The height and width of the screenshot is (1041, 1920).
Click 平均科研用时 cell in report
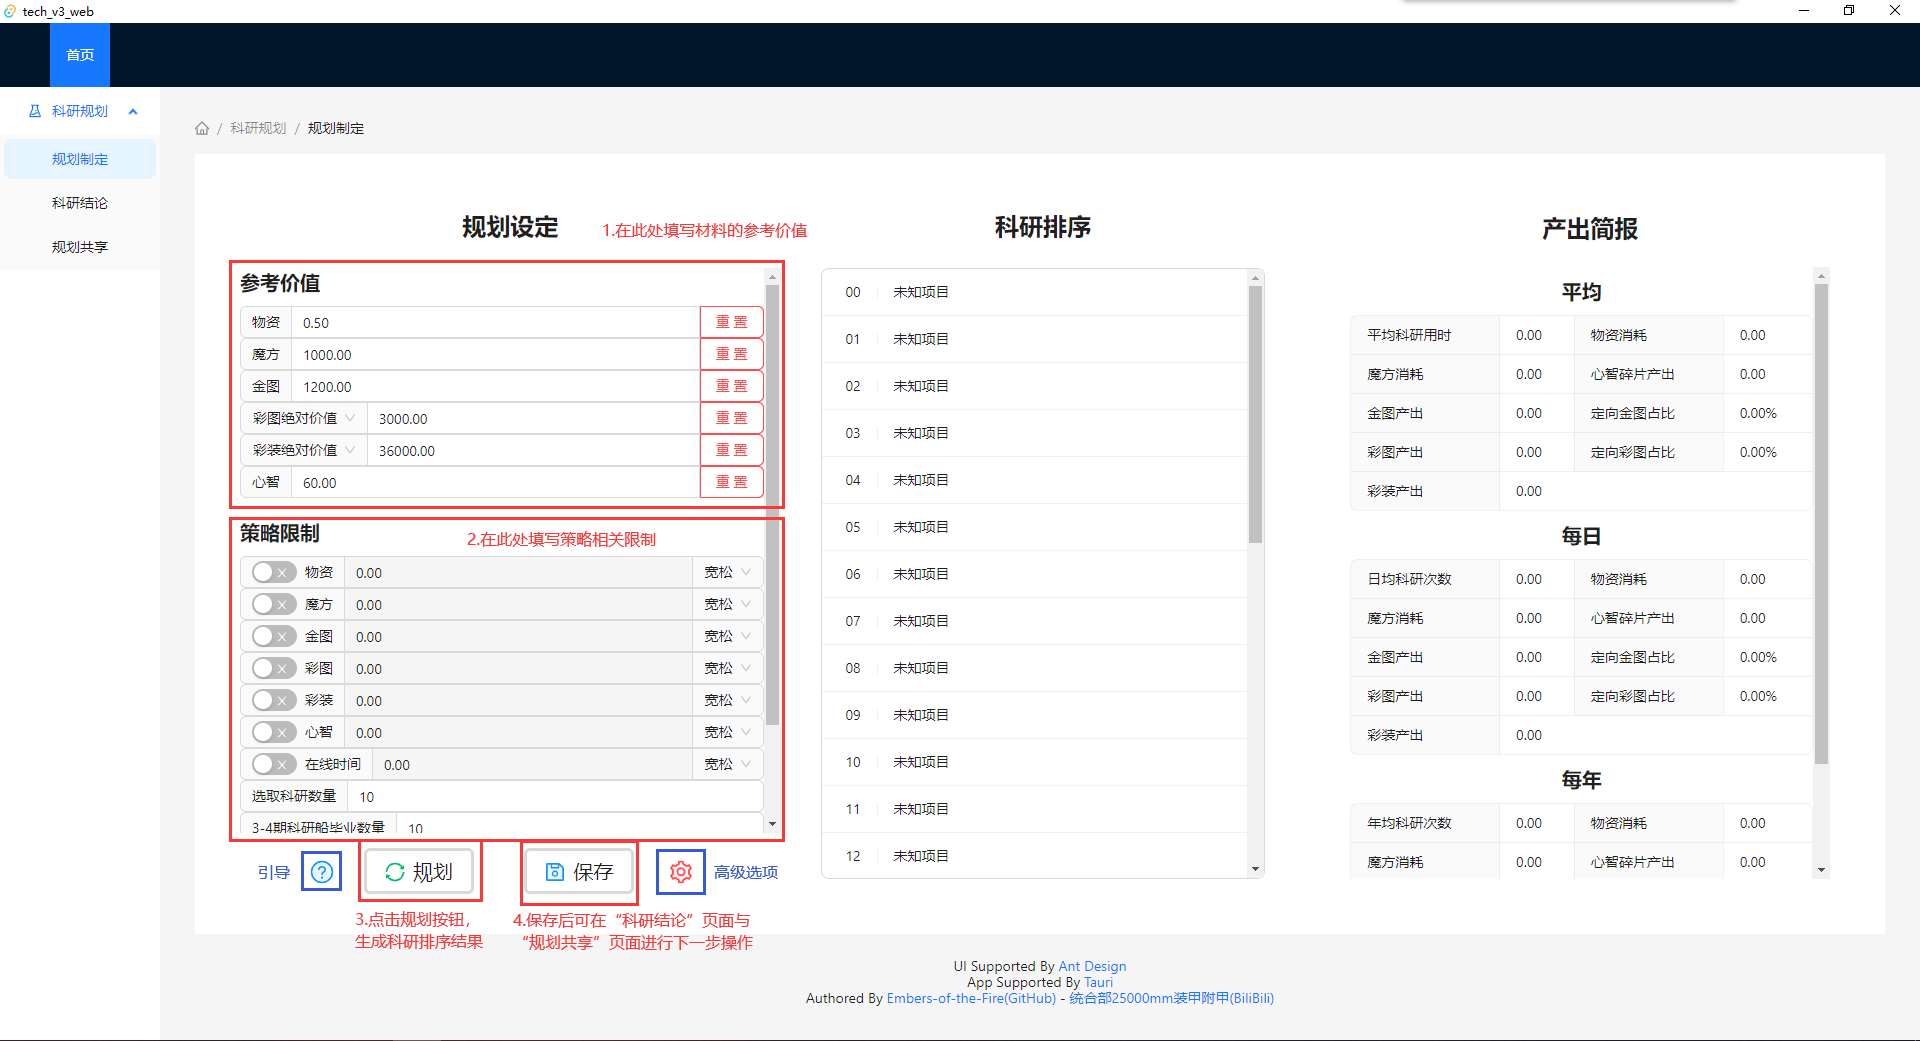[x=1425, y=335]
